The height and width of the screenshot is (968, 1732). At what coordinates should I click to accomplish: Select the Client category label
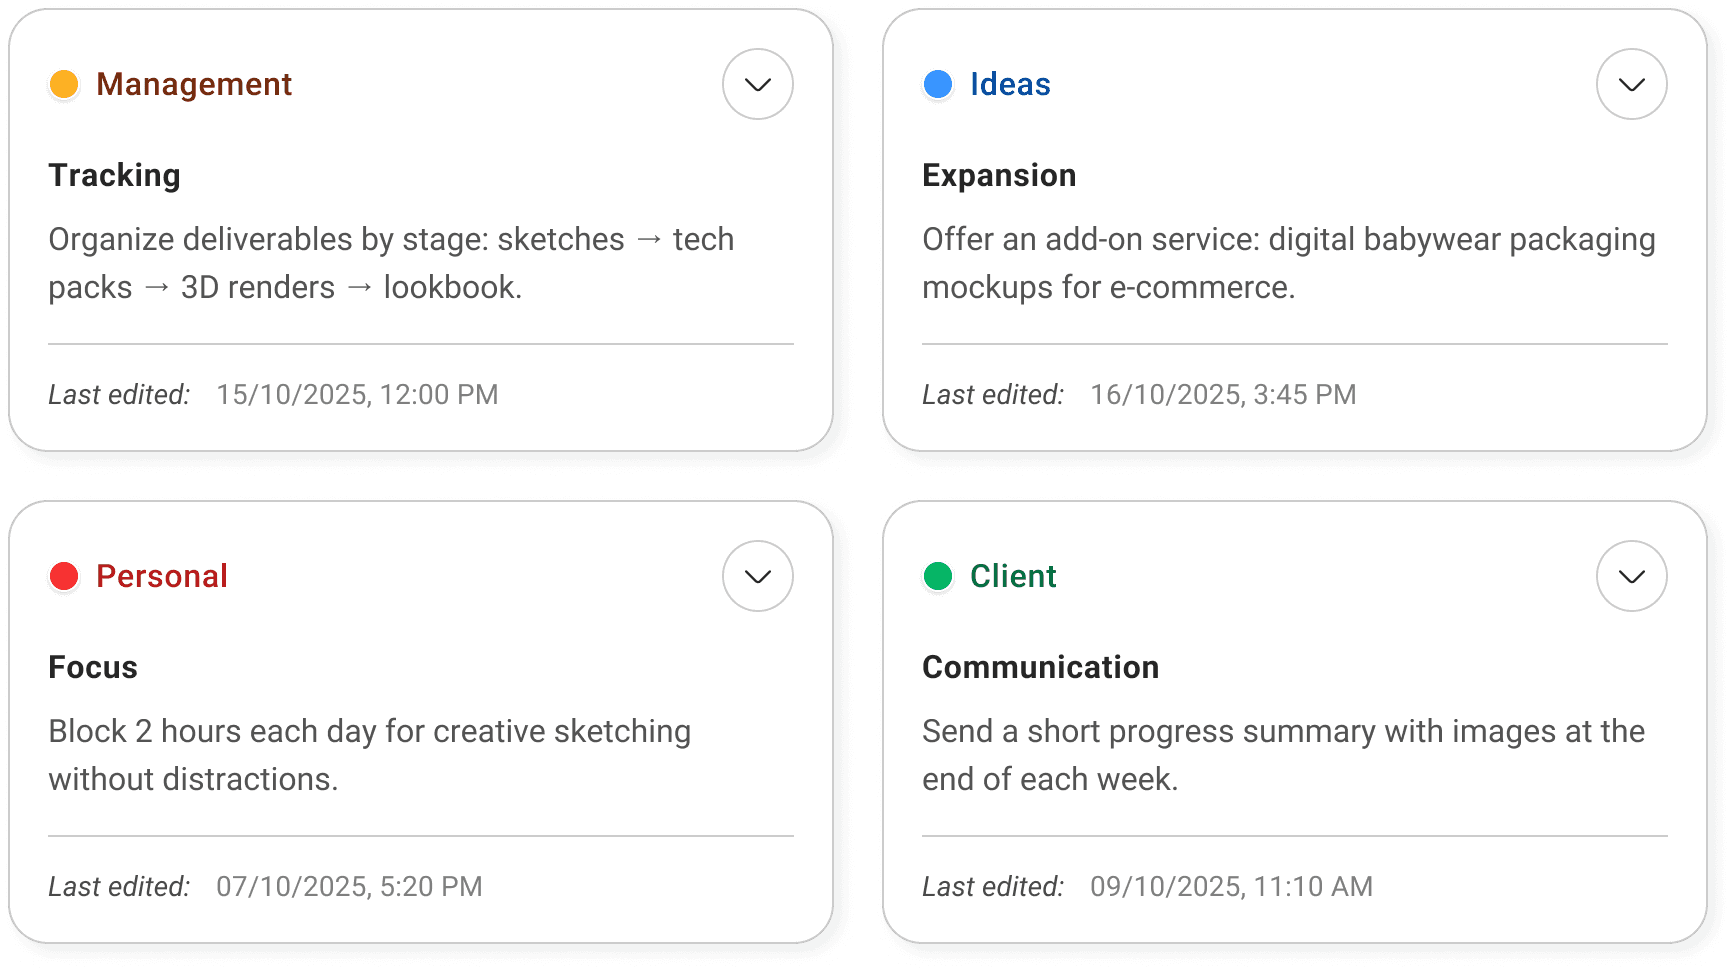[1013, 576]
